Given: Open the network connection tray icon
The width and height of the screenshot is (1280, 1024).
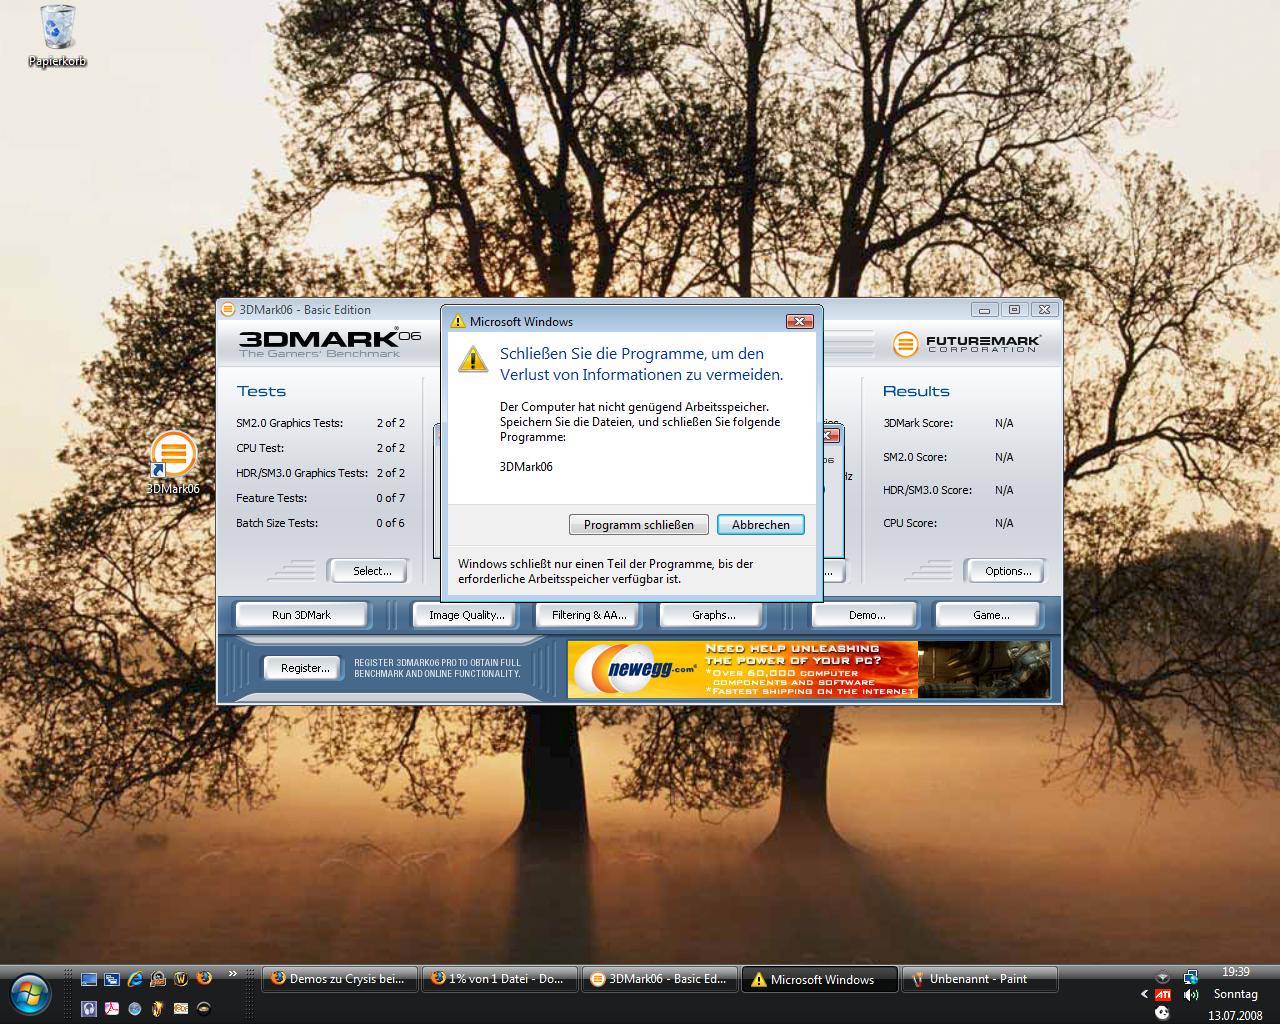Looking at the screenshot, I should tap(1191, 977).
